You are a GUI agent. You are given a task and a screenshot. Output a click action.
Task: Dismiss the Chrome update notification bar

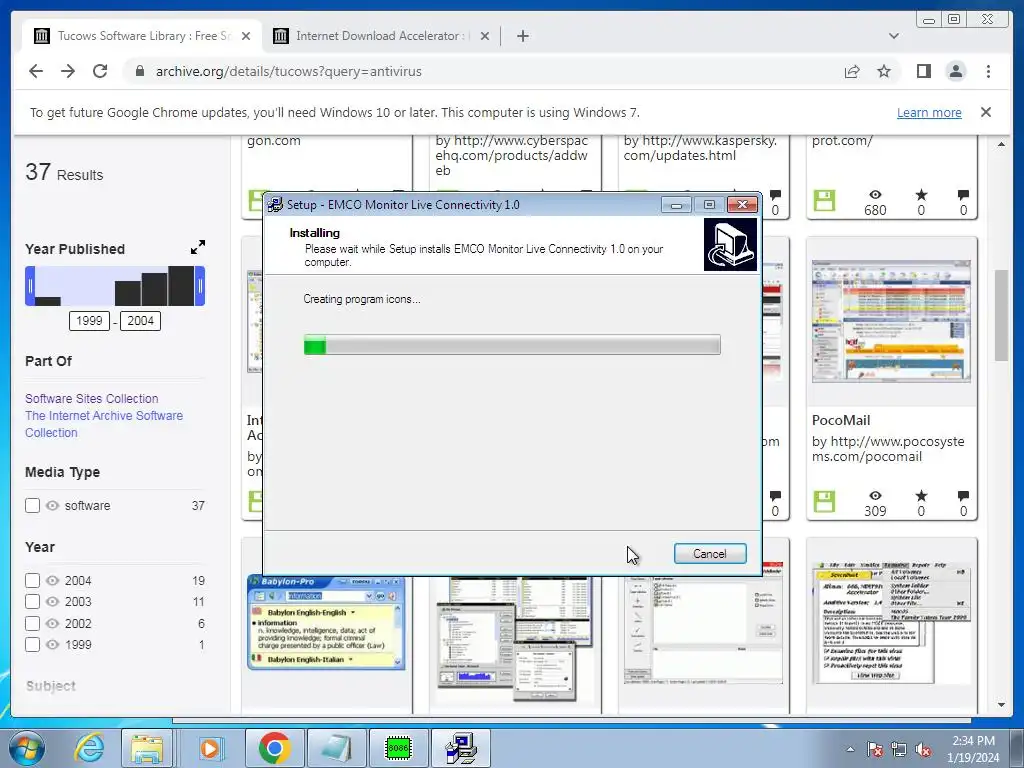click(986, 112)
